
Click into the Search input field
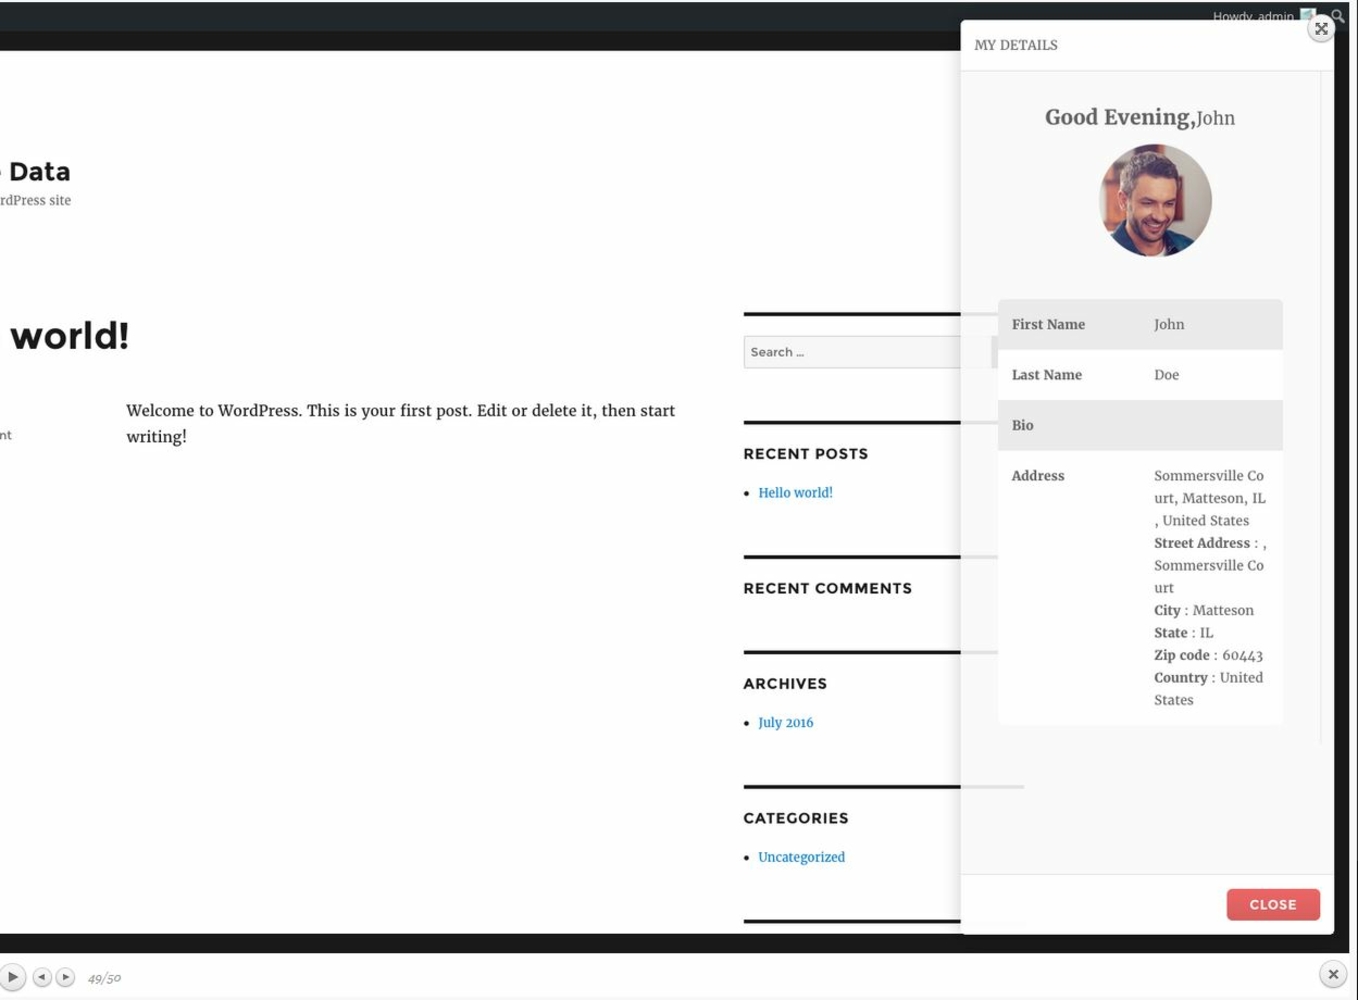click(x=850, y=352)
